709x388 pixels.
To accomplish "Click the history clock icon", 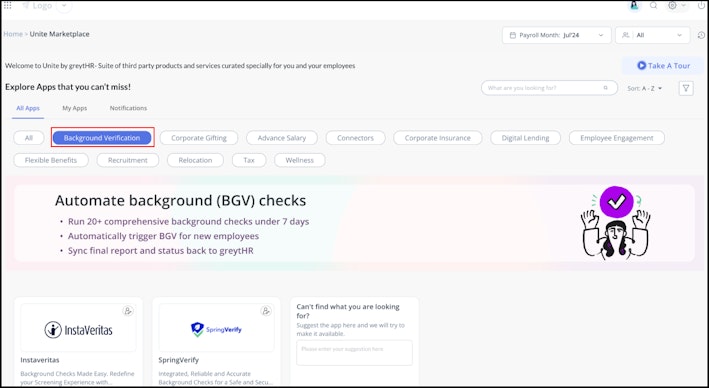I will pos(701,35).
